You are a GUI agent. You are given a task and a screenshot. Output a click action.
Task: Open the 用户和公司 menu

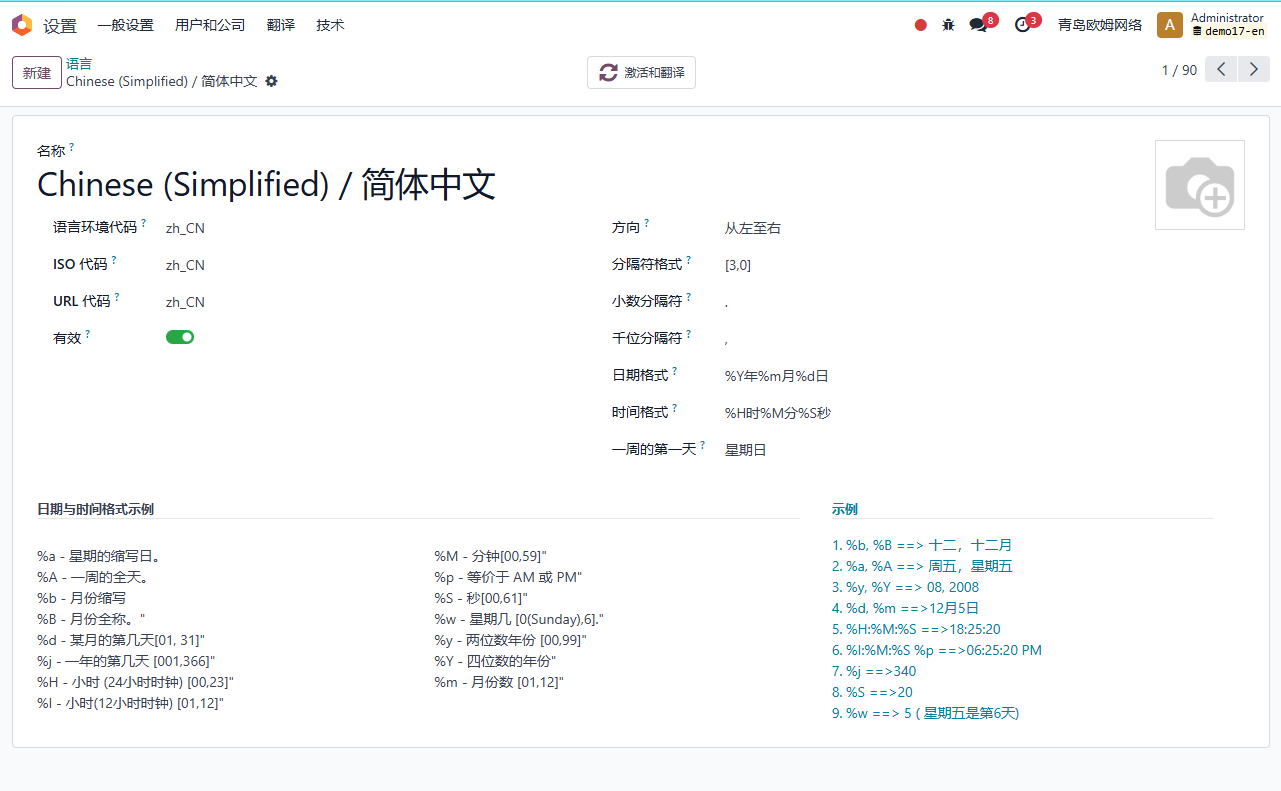(210, 25)
